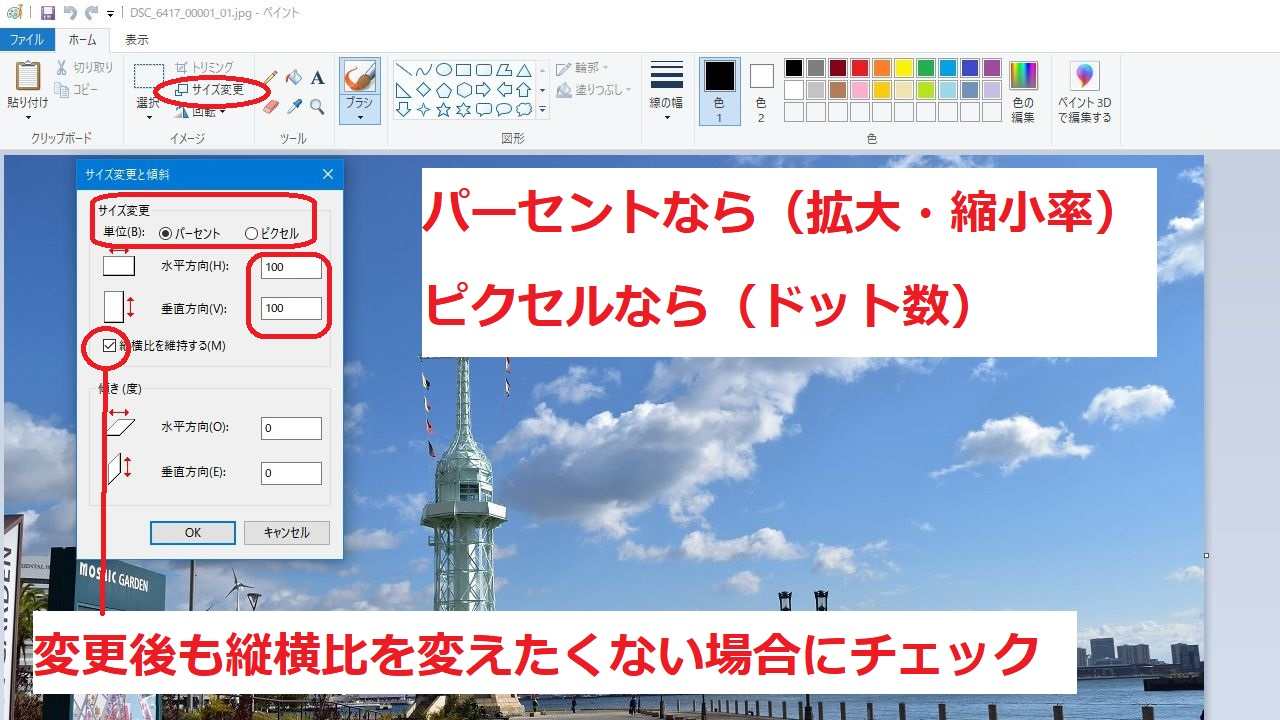This screenshot has width=1280, height=720.
Task: Click トリミング (crop) in the image group
Action: click(204, 67)
